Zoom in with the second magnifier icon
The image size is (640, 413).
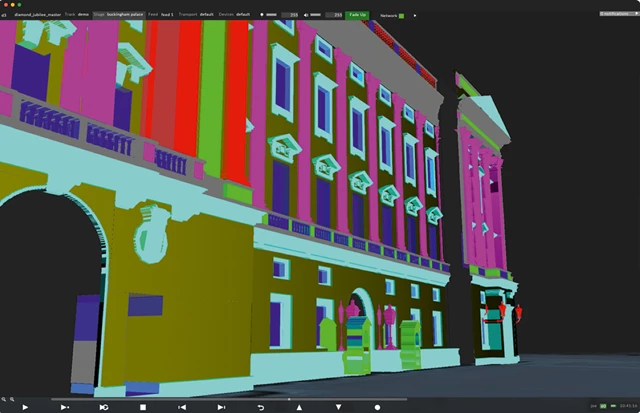12,399
